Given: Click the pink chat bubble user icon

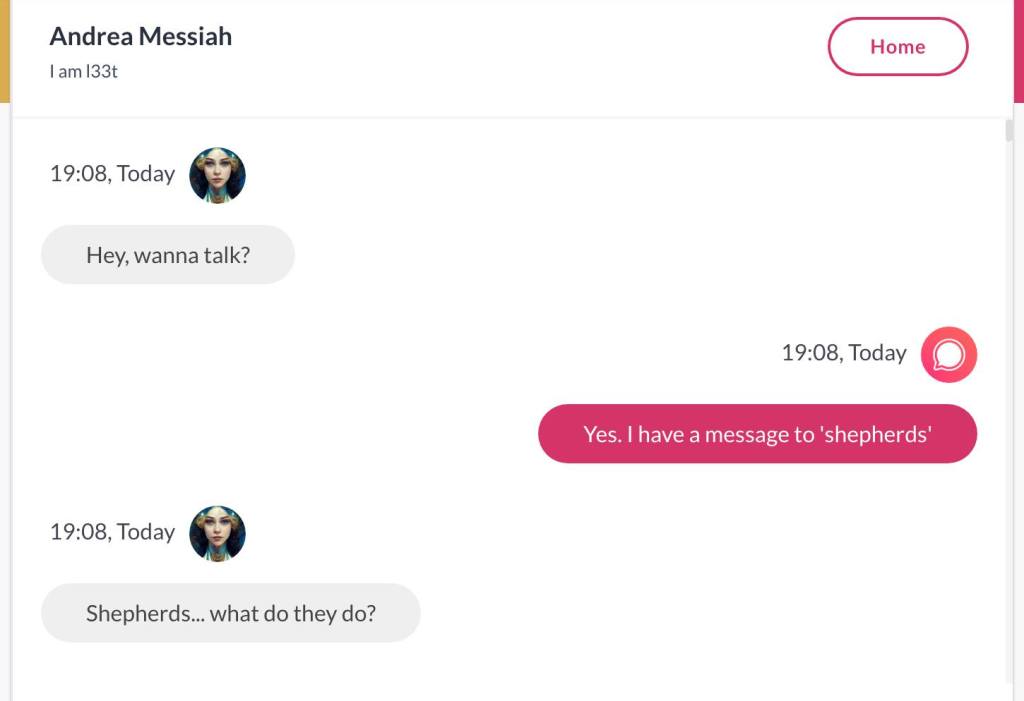Looking at the screenshot, I should pos(948,355).
